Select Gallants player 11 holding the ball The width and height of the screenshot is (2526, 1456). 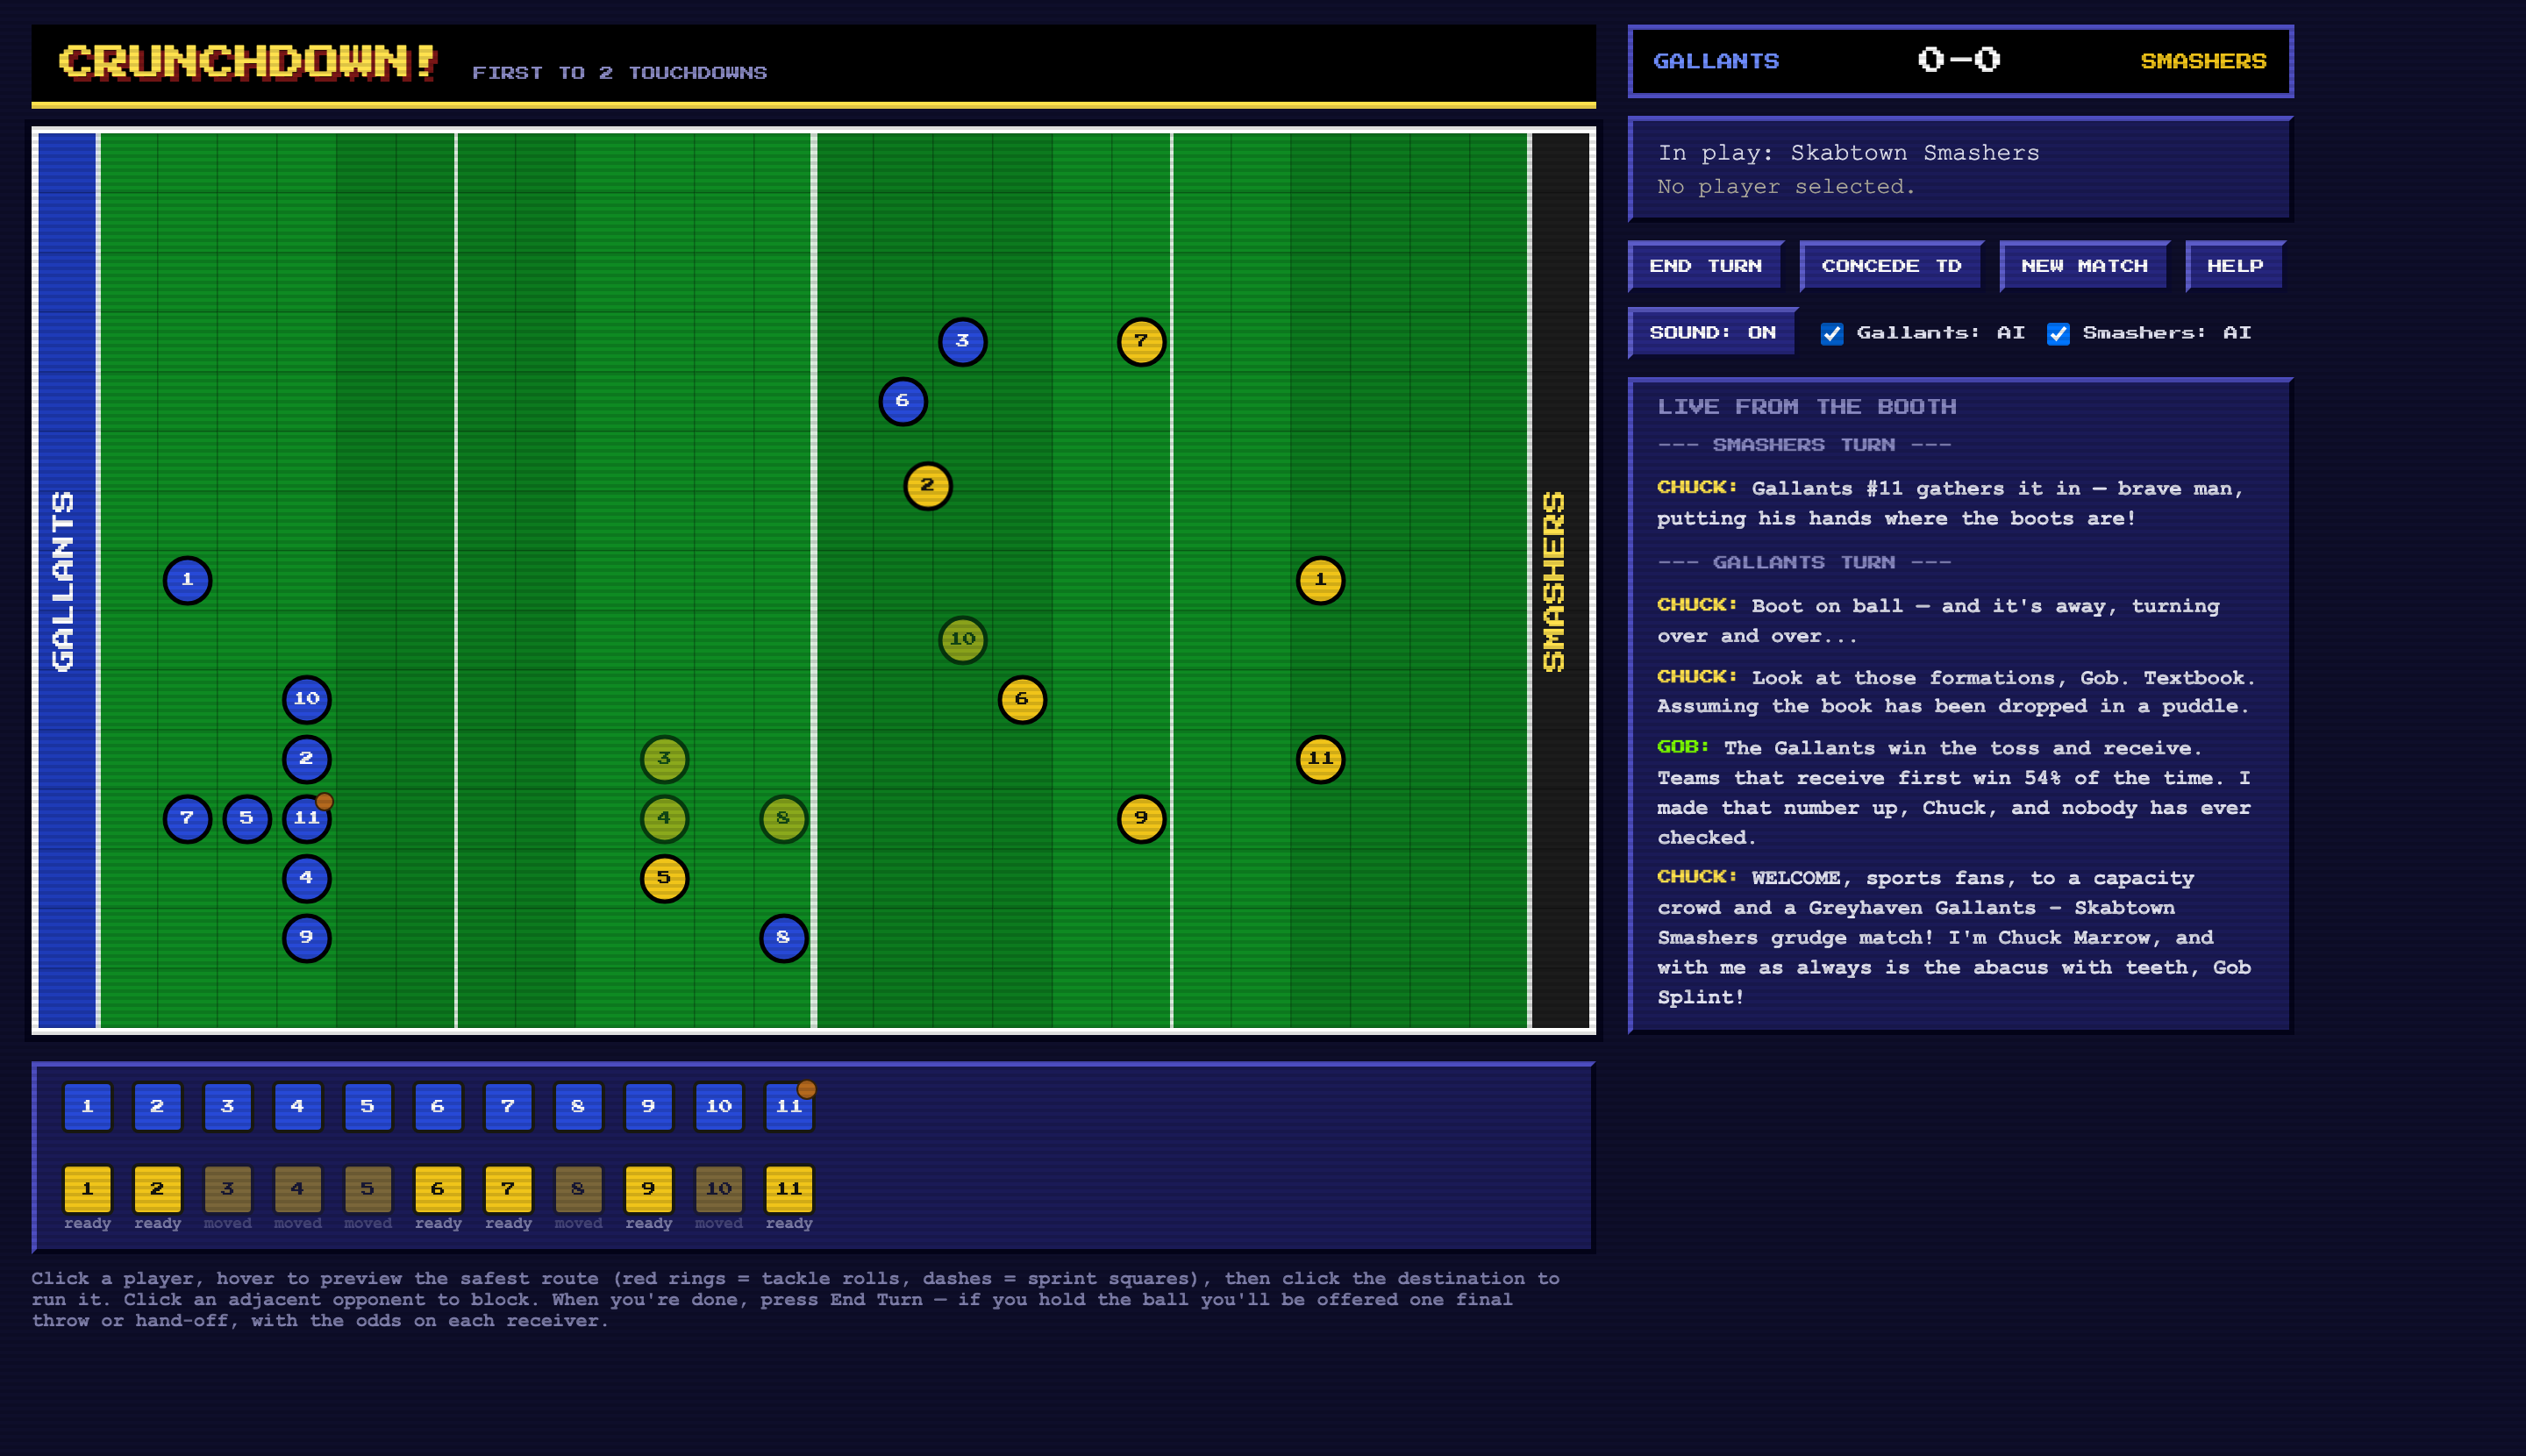306,818
